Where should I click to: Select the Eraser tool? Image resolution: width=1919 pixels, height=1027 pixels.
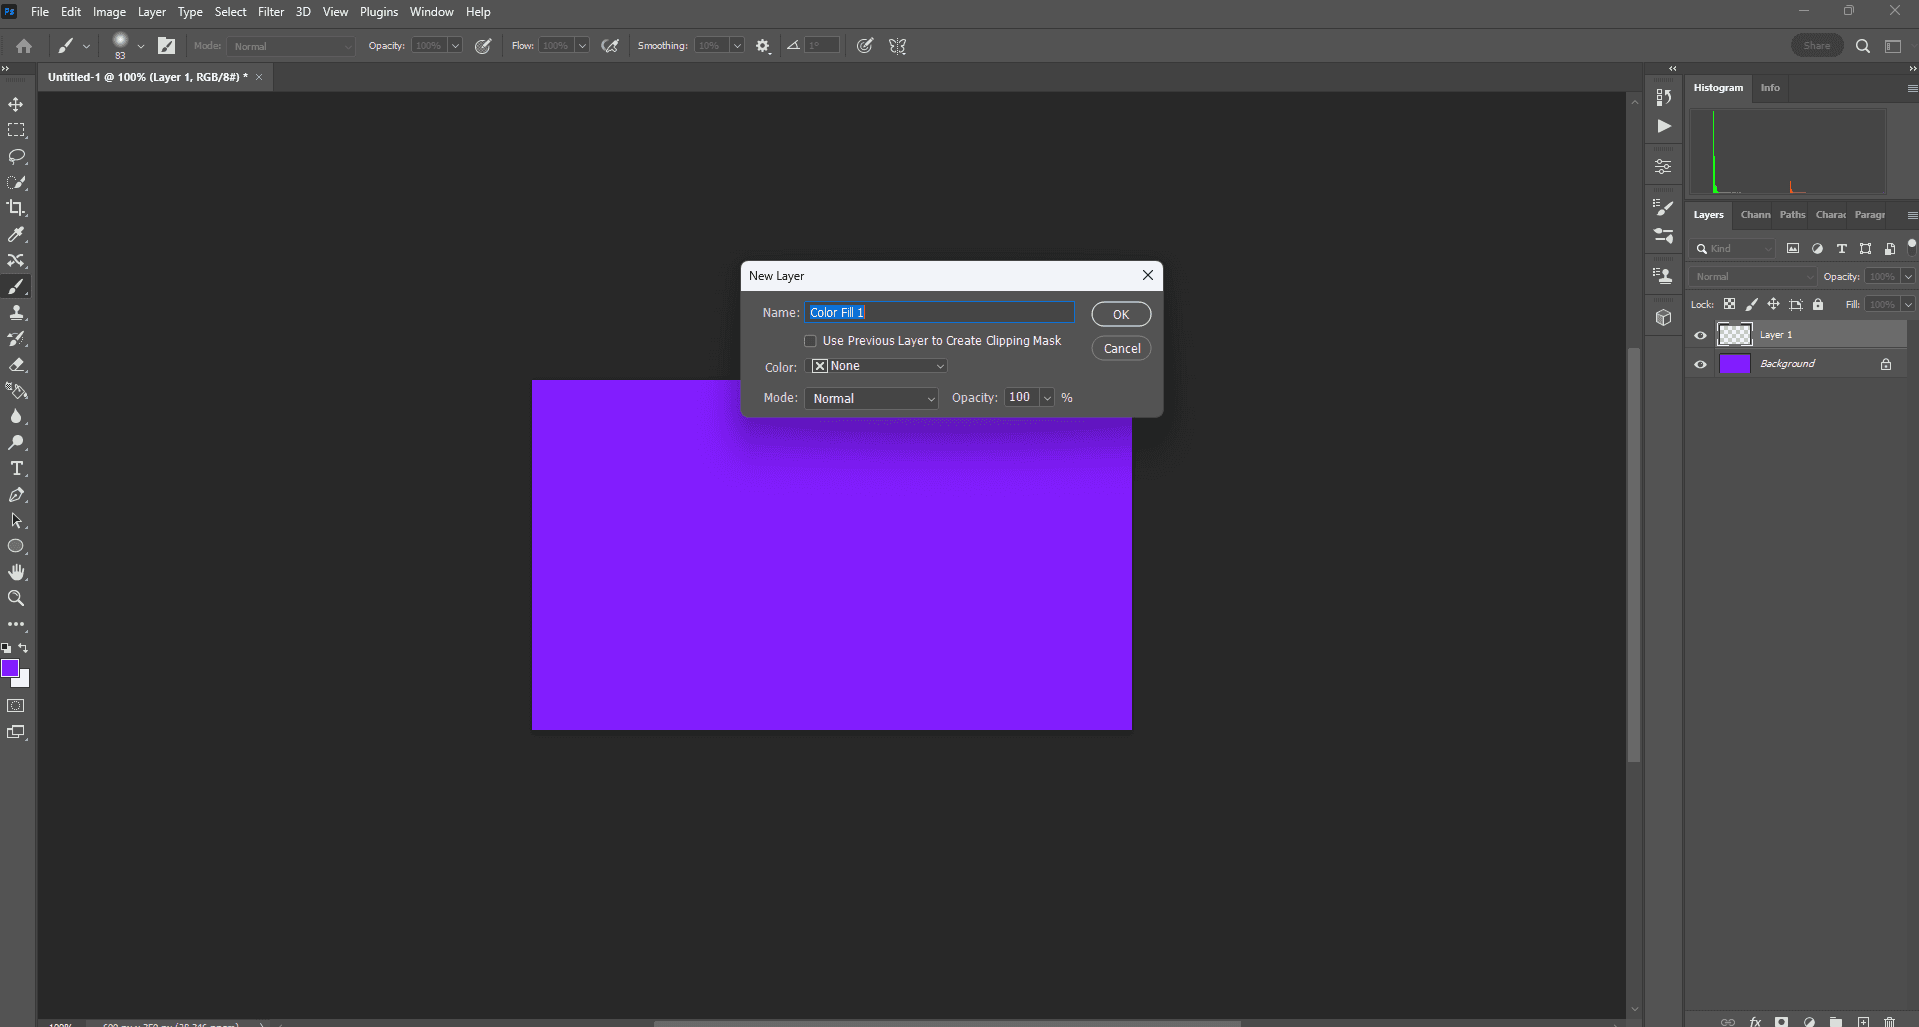click(x=16, y=365)
